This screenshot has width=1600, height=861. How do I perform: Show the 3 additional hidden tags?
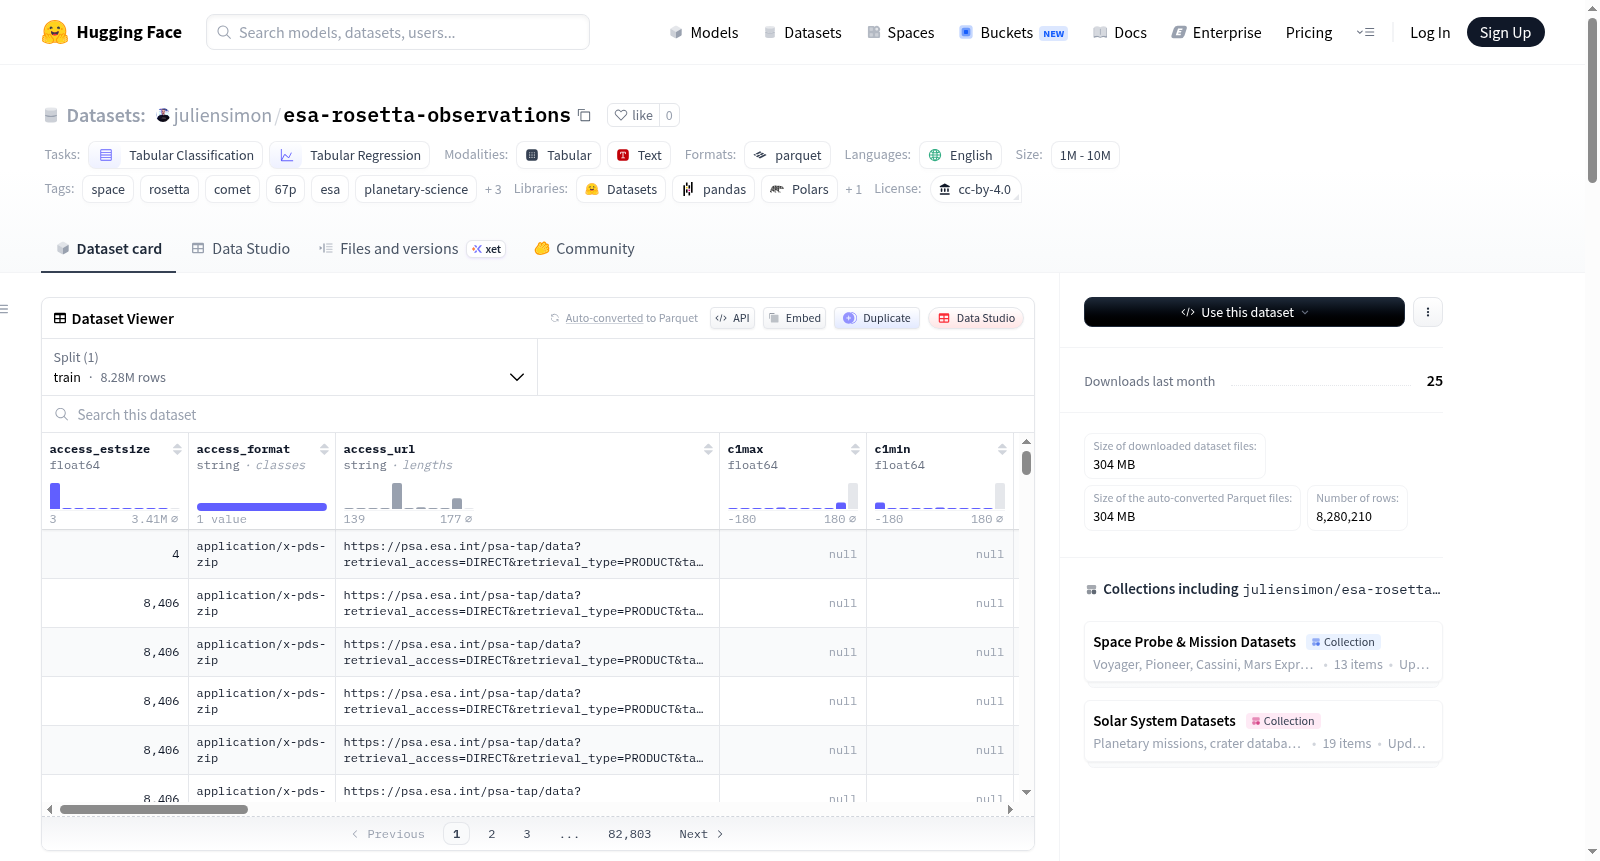tap(493, 189)
